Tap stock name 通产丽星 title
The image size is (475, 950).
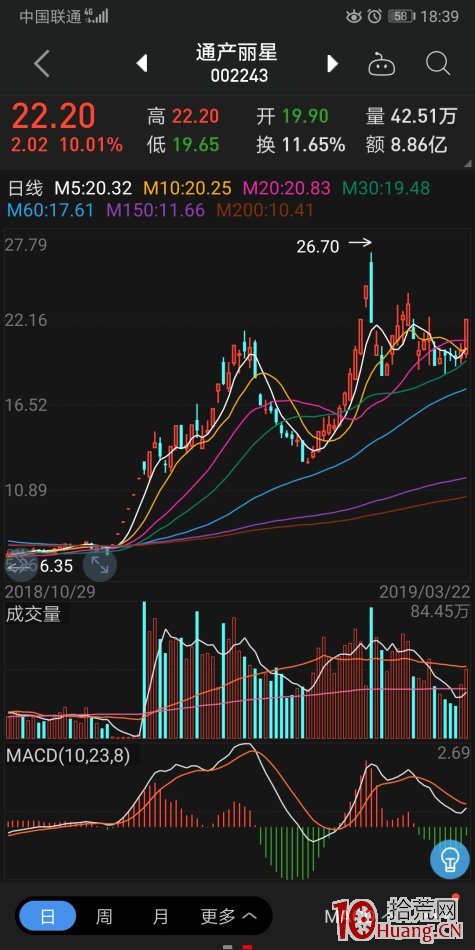pyautogui.click(x=237, y=52)
